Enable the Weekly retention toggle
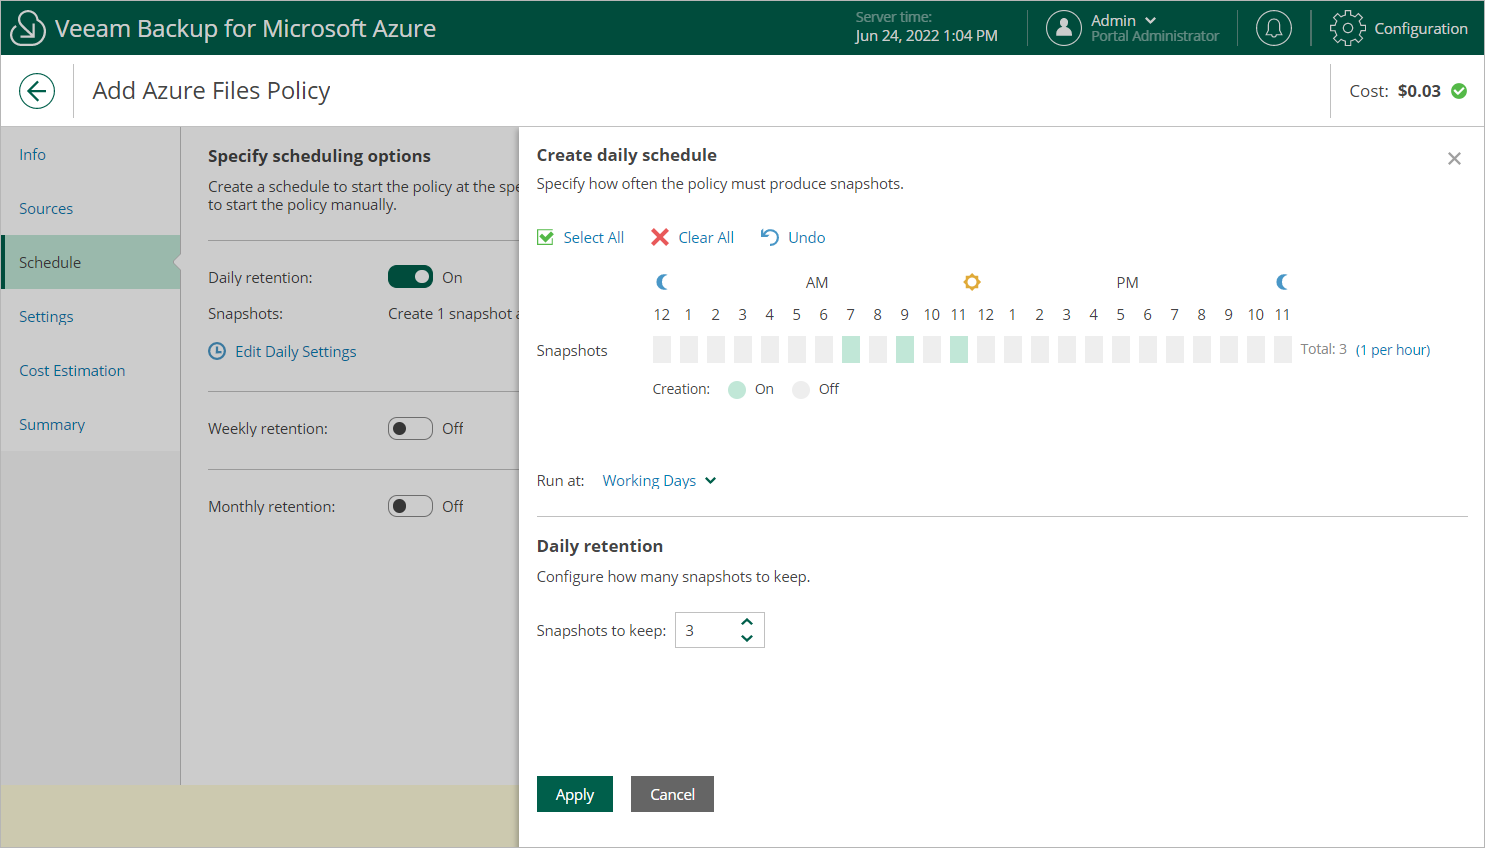The height and width of the screenshot is (848, 1485). click(410, 428)
